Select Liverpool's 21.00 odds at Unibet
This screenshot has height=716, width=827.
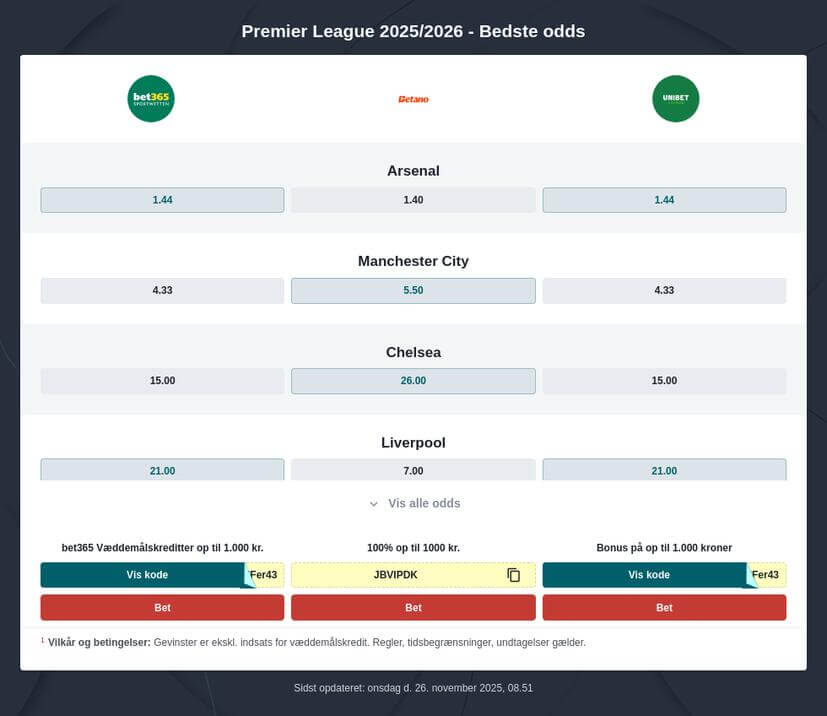664,470
